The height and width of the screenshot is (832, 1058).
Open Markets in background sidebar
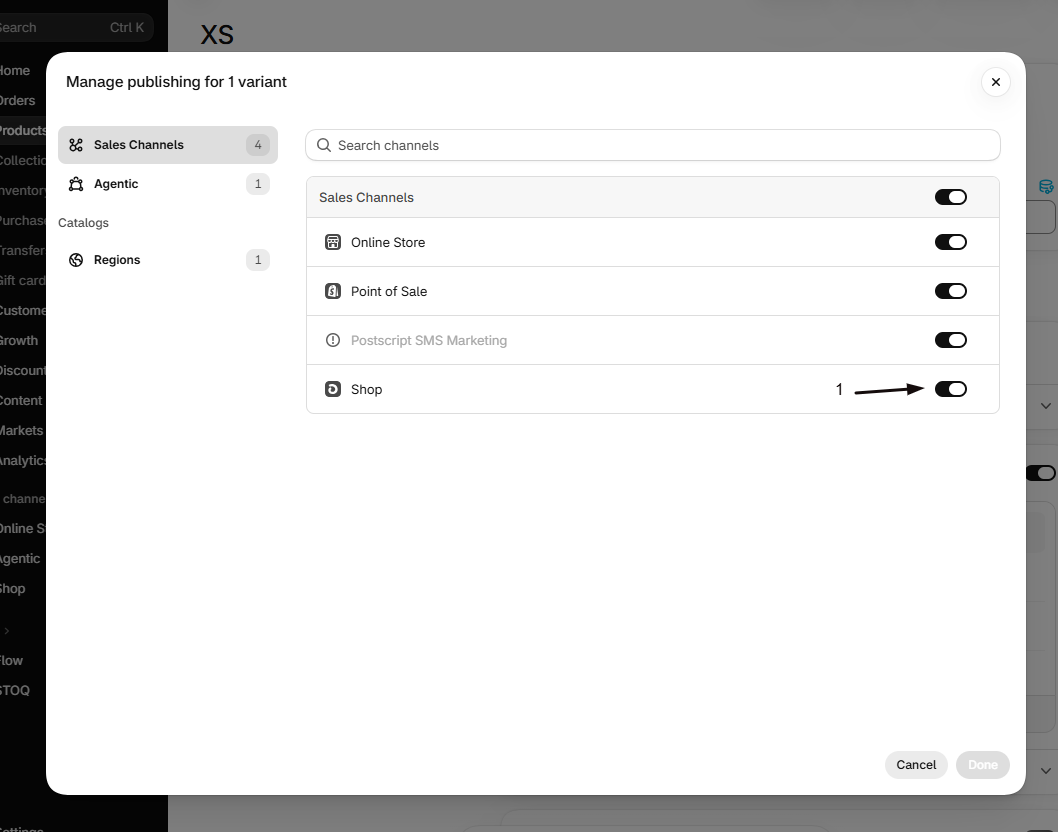click(x=22, y=431)
